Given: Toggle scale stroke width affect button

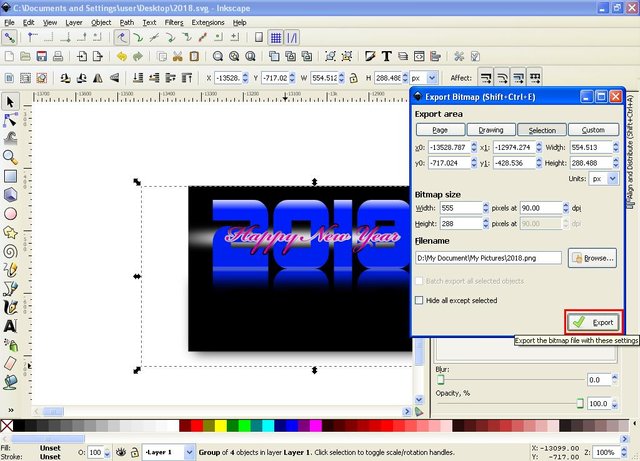Looking at the screenshot, I should click(486, 78).
